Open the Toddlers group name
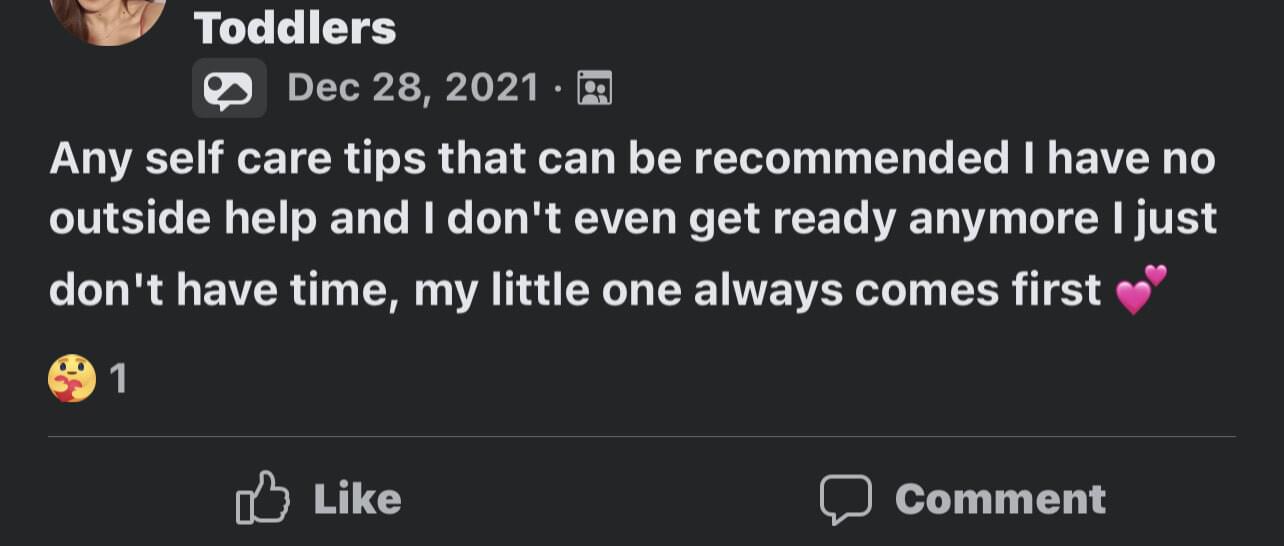The height and width of the screenshot is (546, 1284). click(295, 28)
